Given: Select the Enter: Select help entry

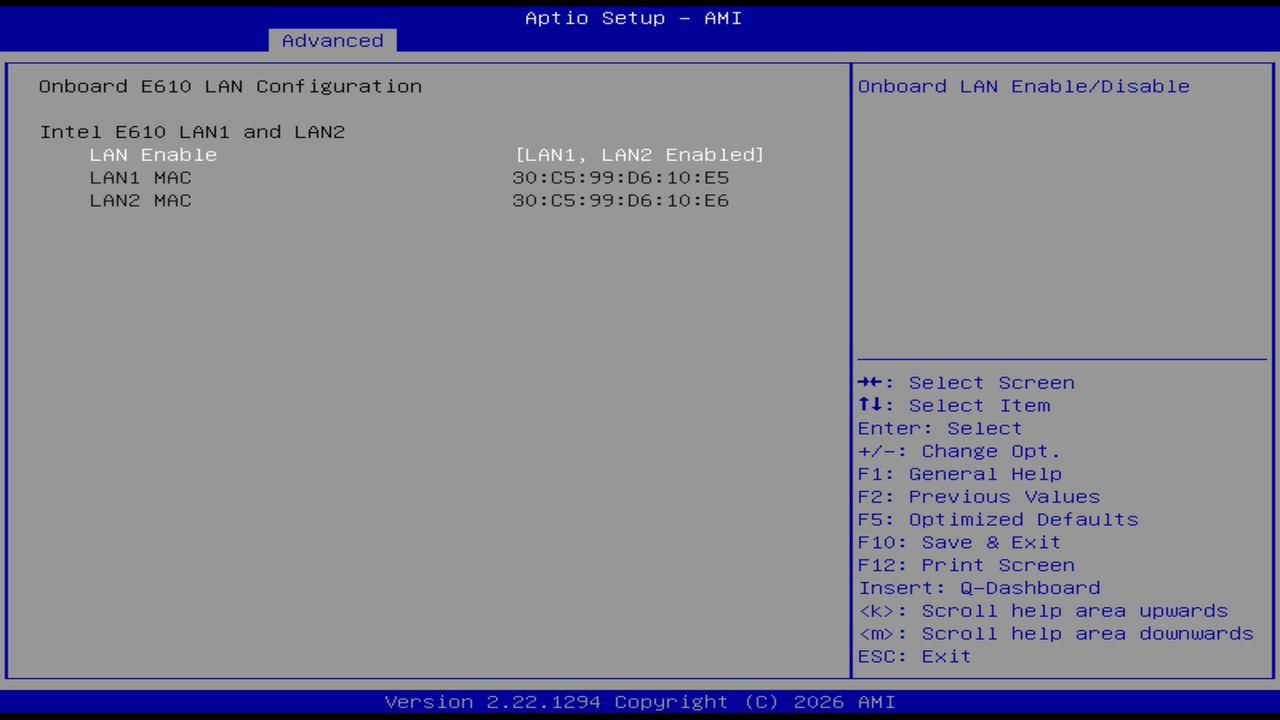Looking at the screenshot, I should [x=939, y=428].
